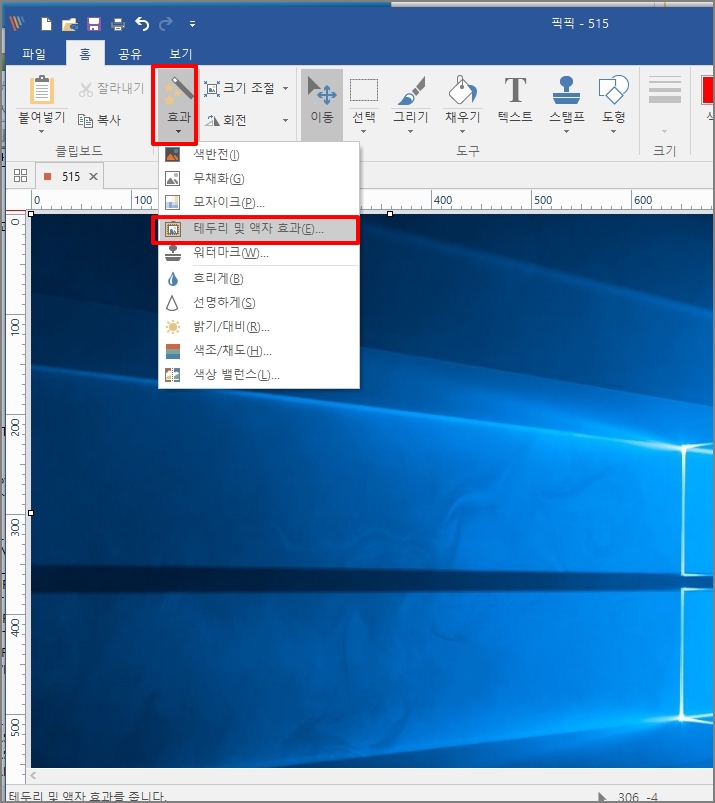Choose 흐리게(B) from the effects menu

click(x=259, y=279)
